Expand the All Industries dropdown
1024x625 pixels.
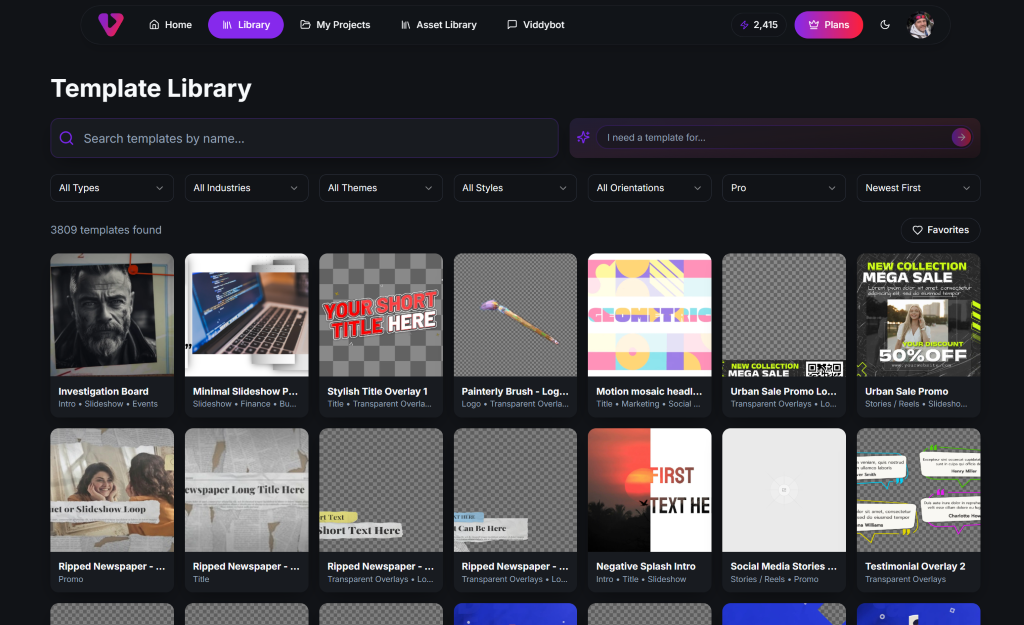[246, 188]
